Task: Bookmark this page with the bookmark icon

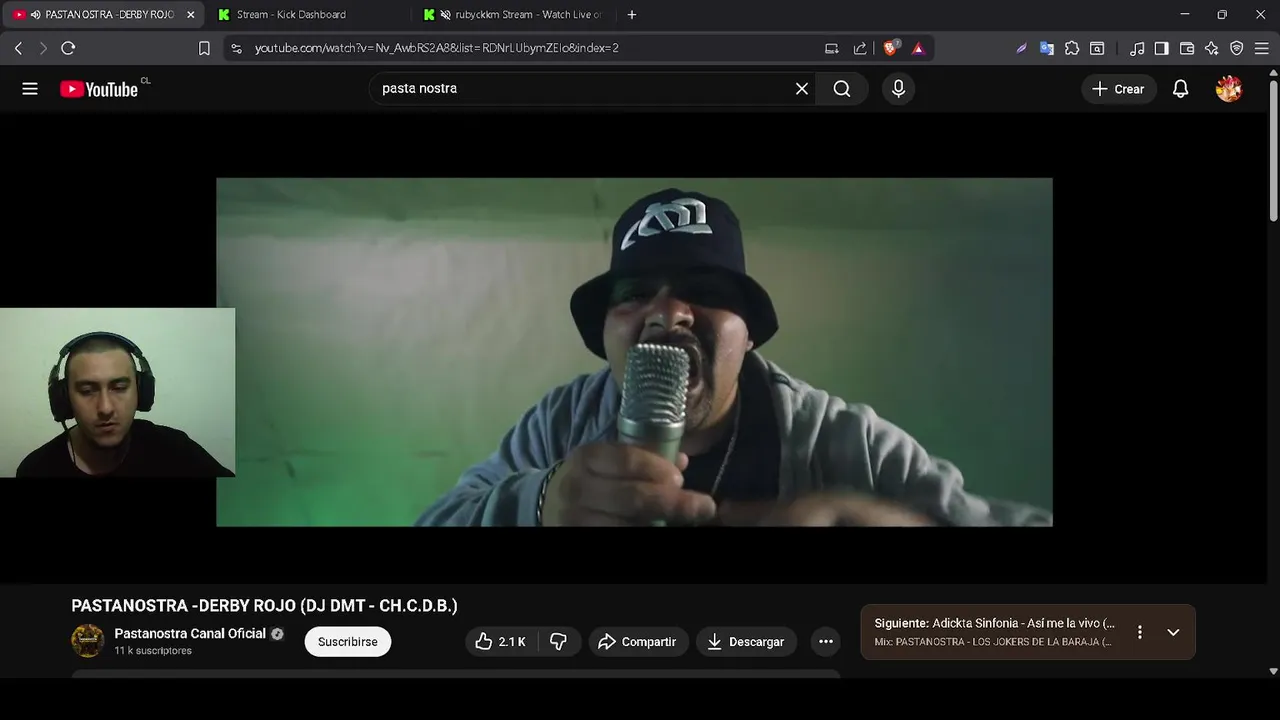Action: click(x=204, y=48)
